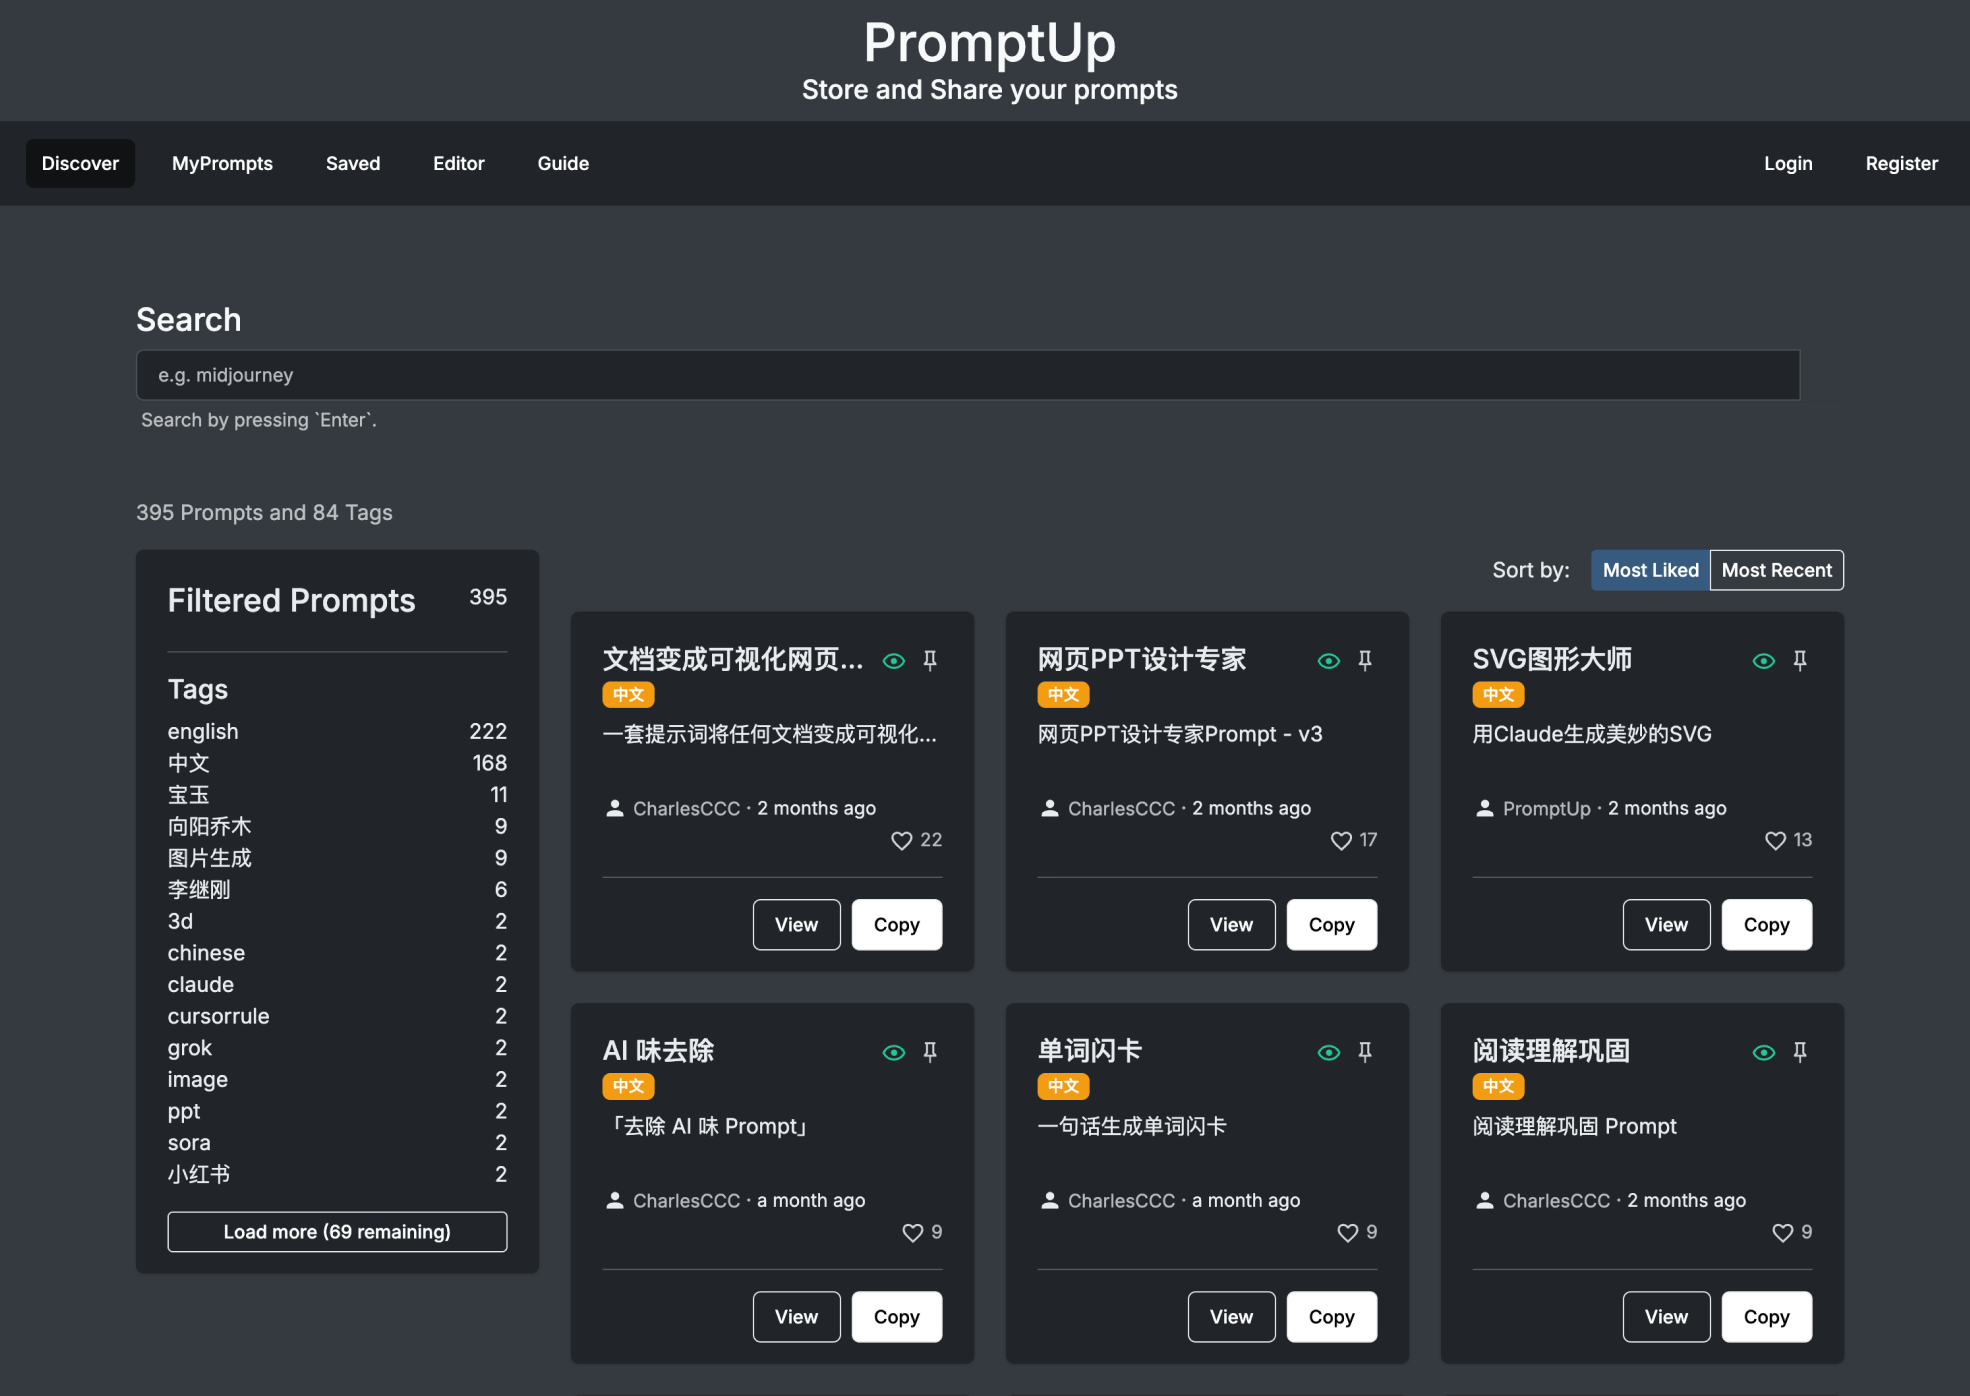The image size is (1970, 1396).
Task: Go to MyPrompts tab
Action: coord(222,163)
